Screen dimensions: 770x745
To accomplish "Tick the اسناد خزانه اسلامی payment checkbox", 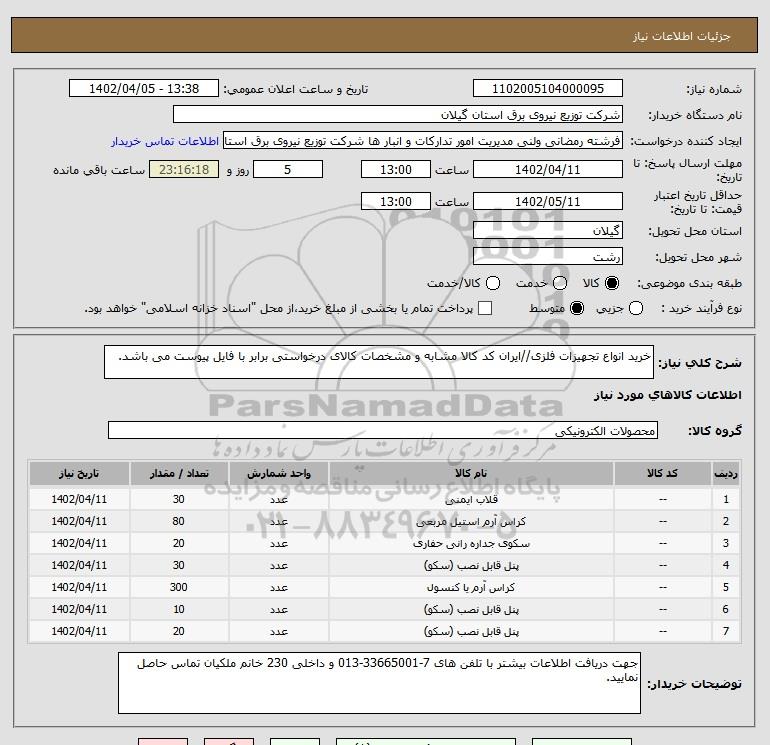I will [485, 308].
